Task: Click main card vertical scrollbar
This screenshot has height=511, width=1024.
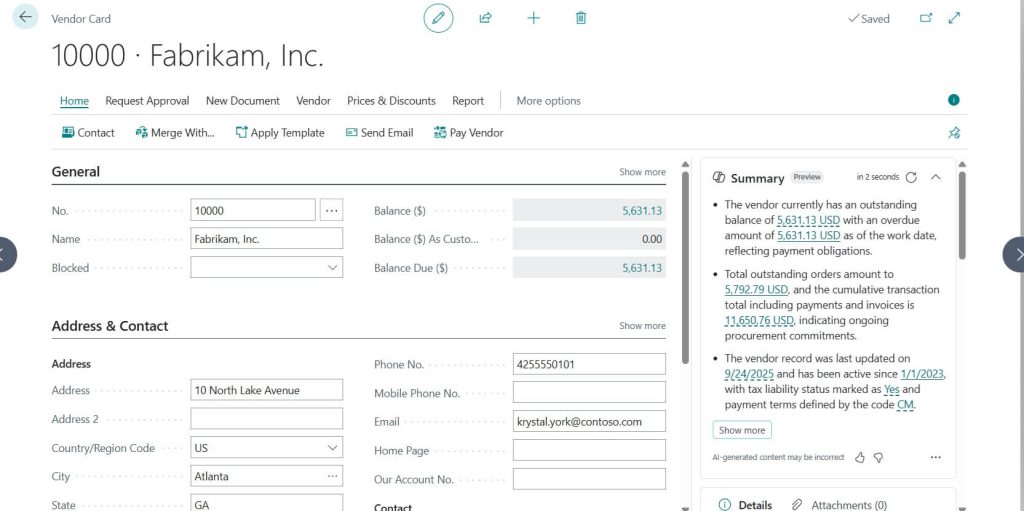Action: (685, 268)
